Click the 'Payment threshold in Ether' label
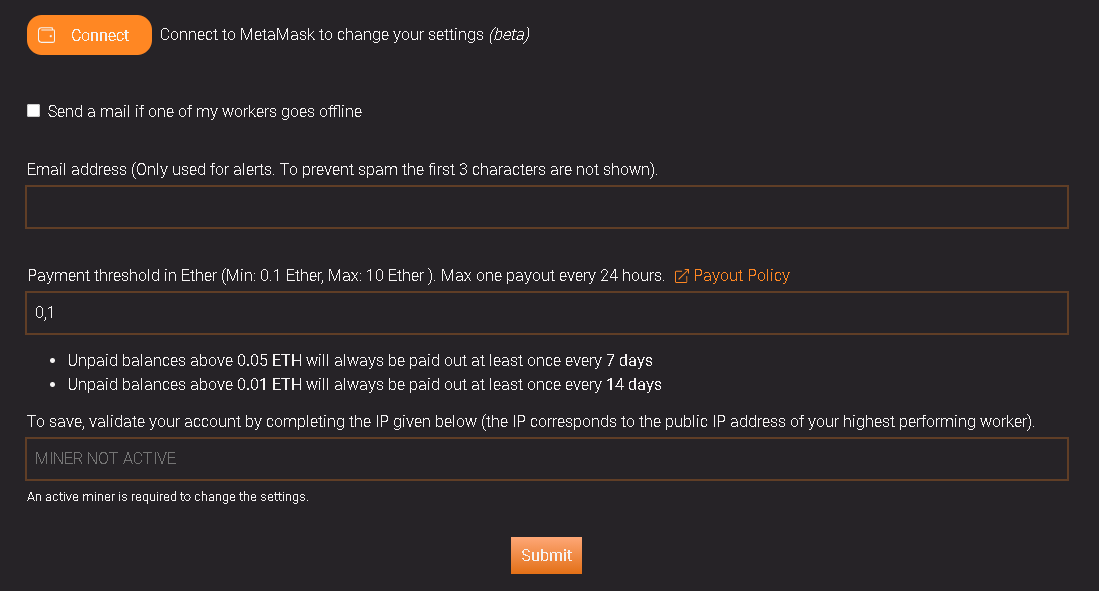 click(x=345, y=276)
